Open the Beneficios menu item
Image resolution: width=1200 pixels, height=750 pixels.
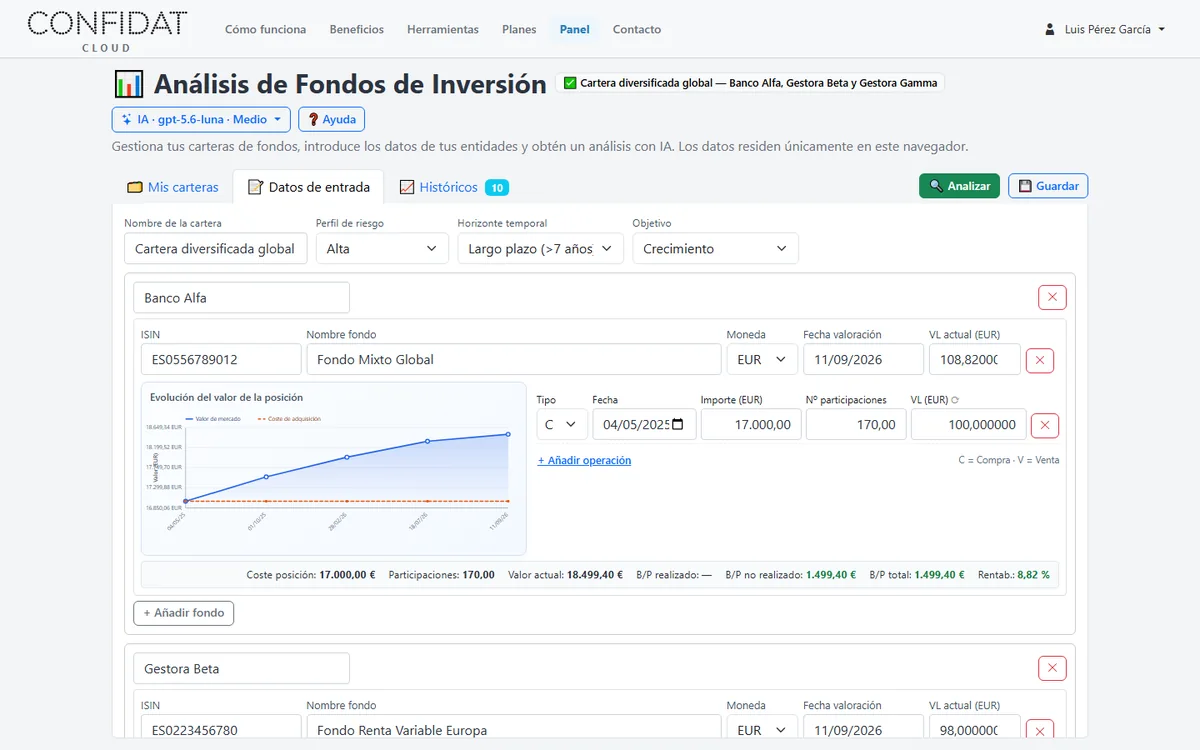click(357, 30)
